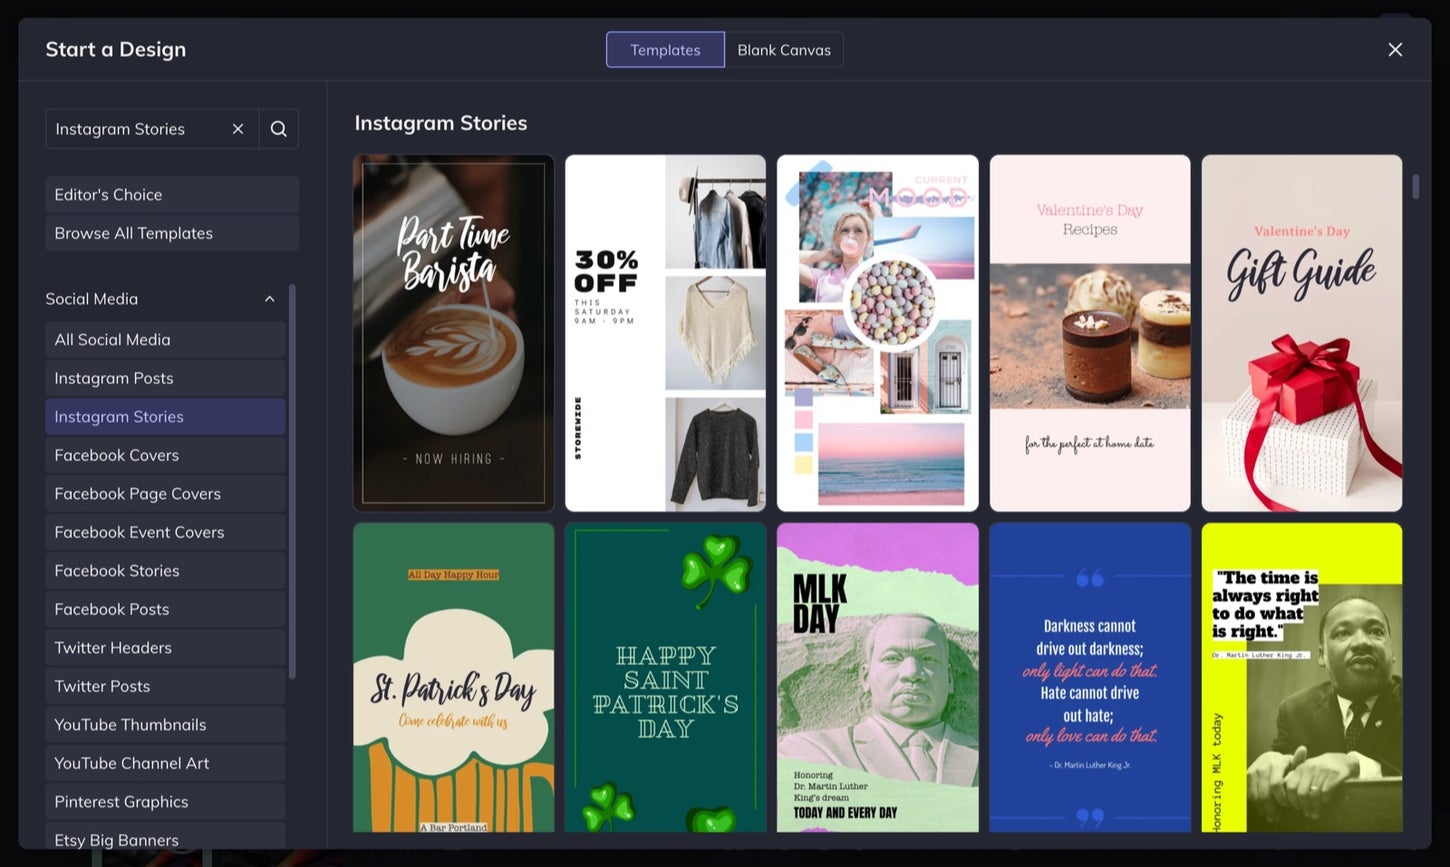1450x867 pixels.
Task: Collapse the Social Media category chevron
Action: point(269,298)
